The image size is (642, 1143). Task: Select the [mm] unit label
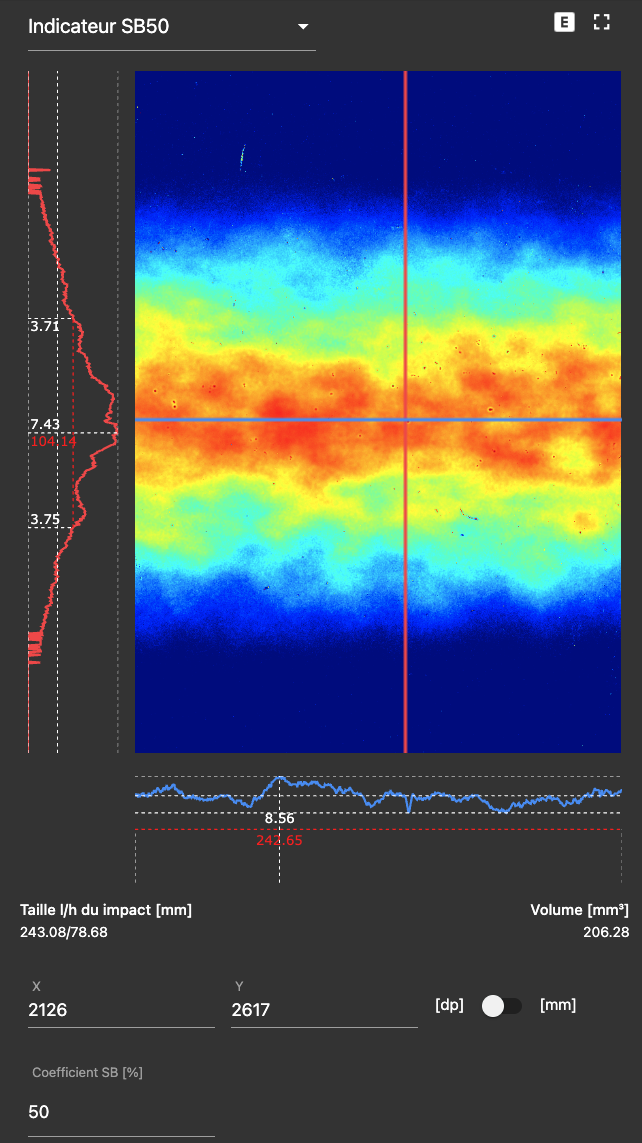pyautogui.click(x=557, y=1005)
